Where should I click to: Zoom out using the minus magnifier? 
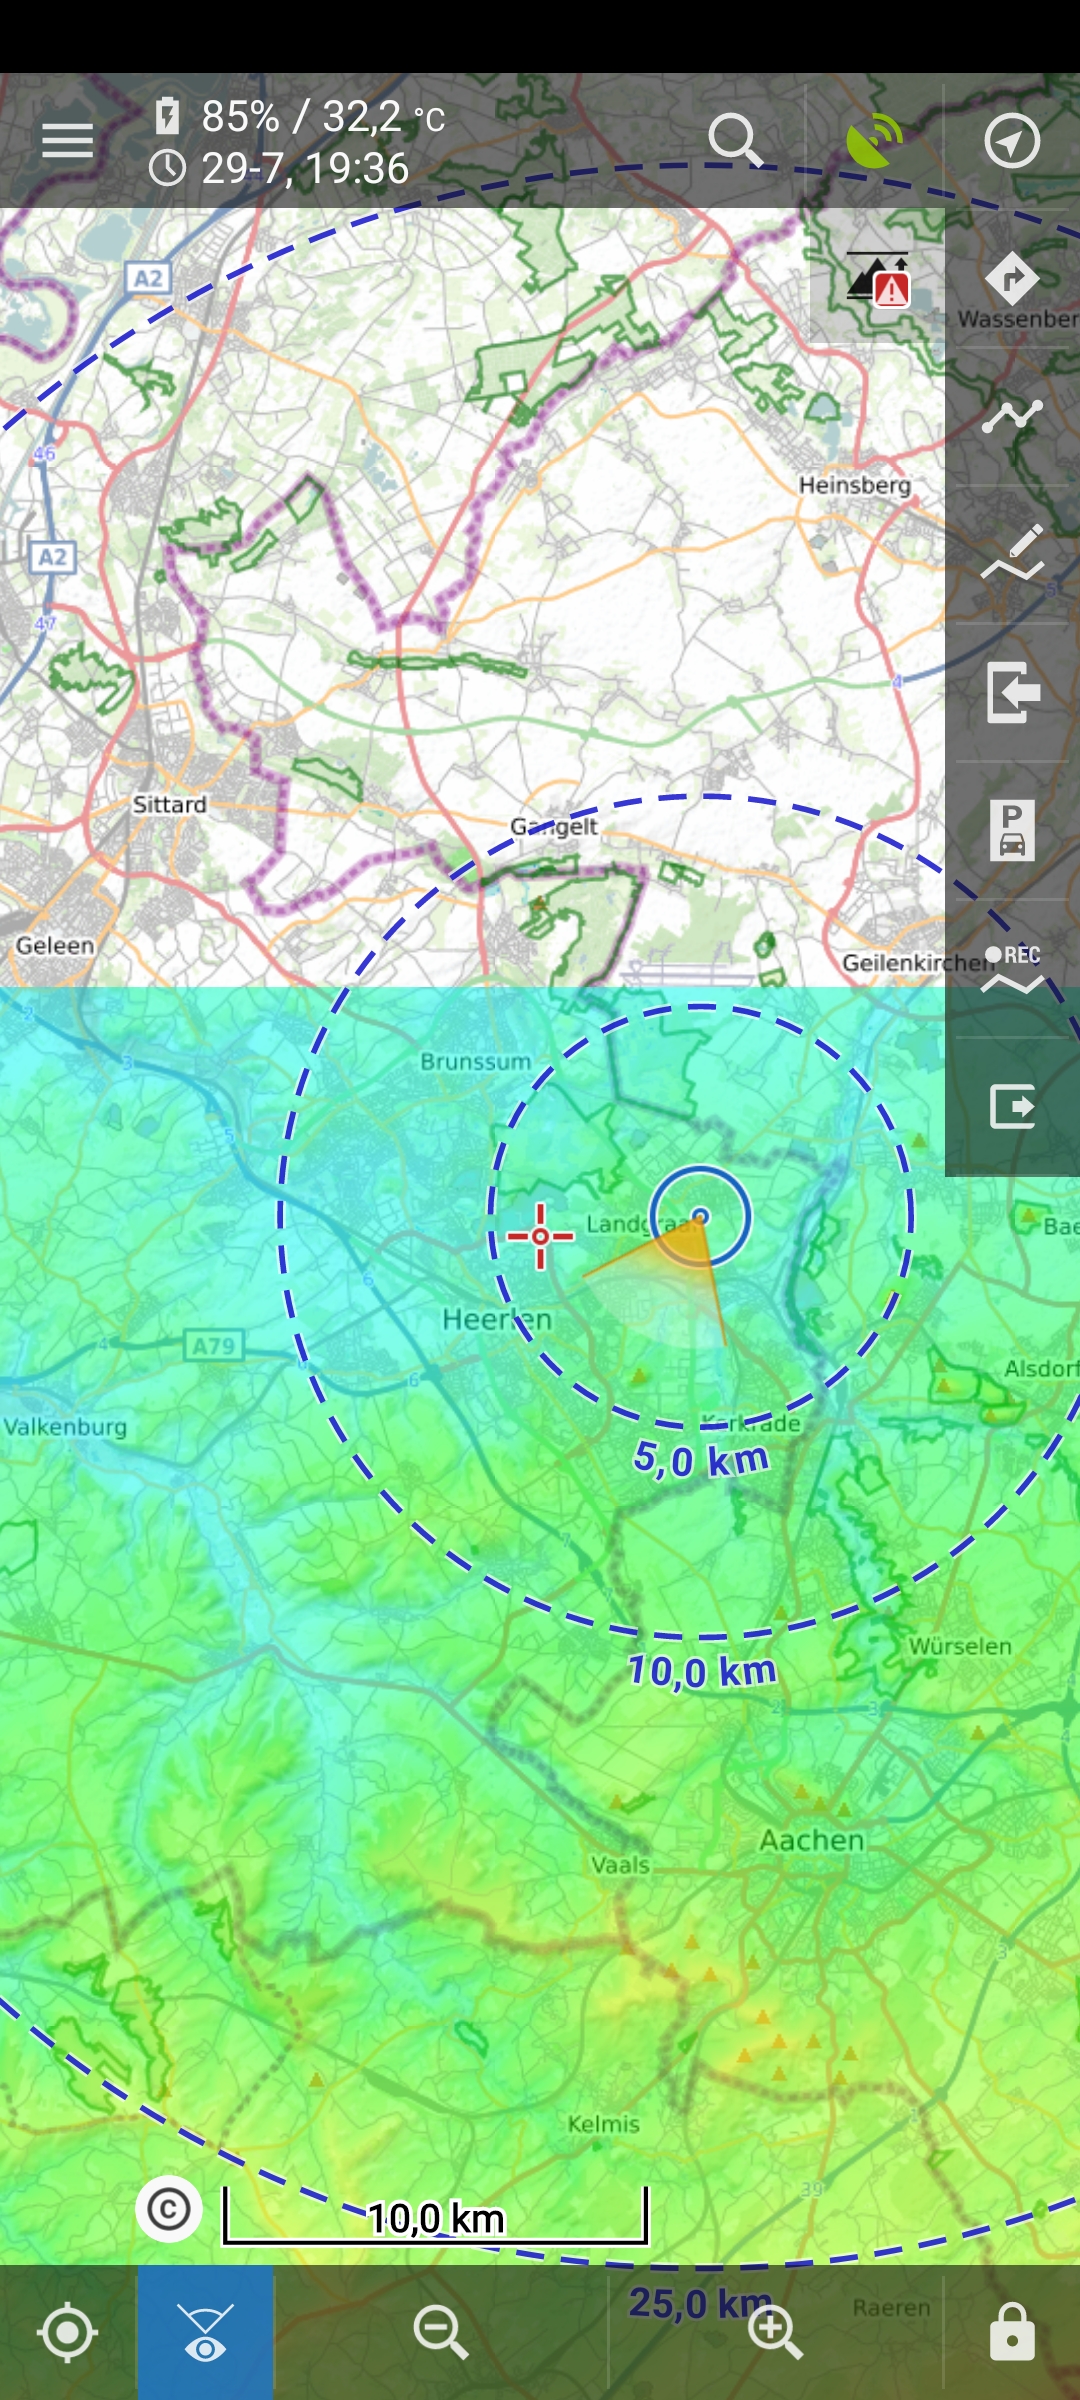click(441, 2332)
